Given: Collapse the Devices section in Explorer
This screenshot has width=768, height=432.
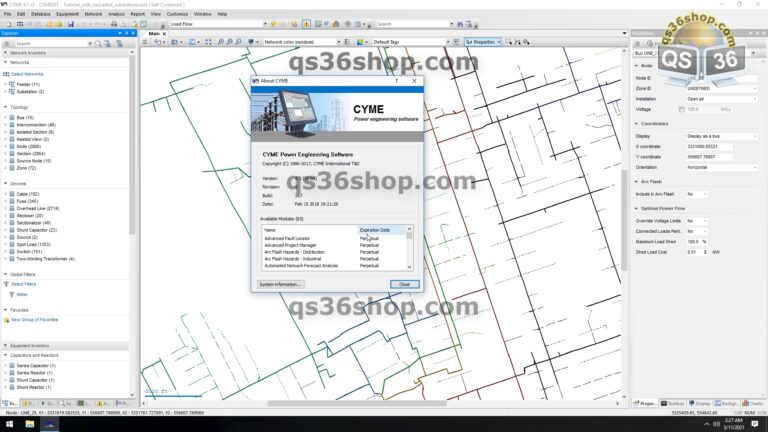Looking at the screenshot, I should click(5, 184).
